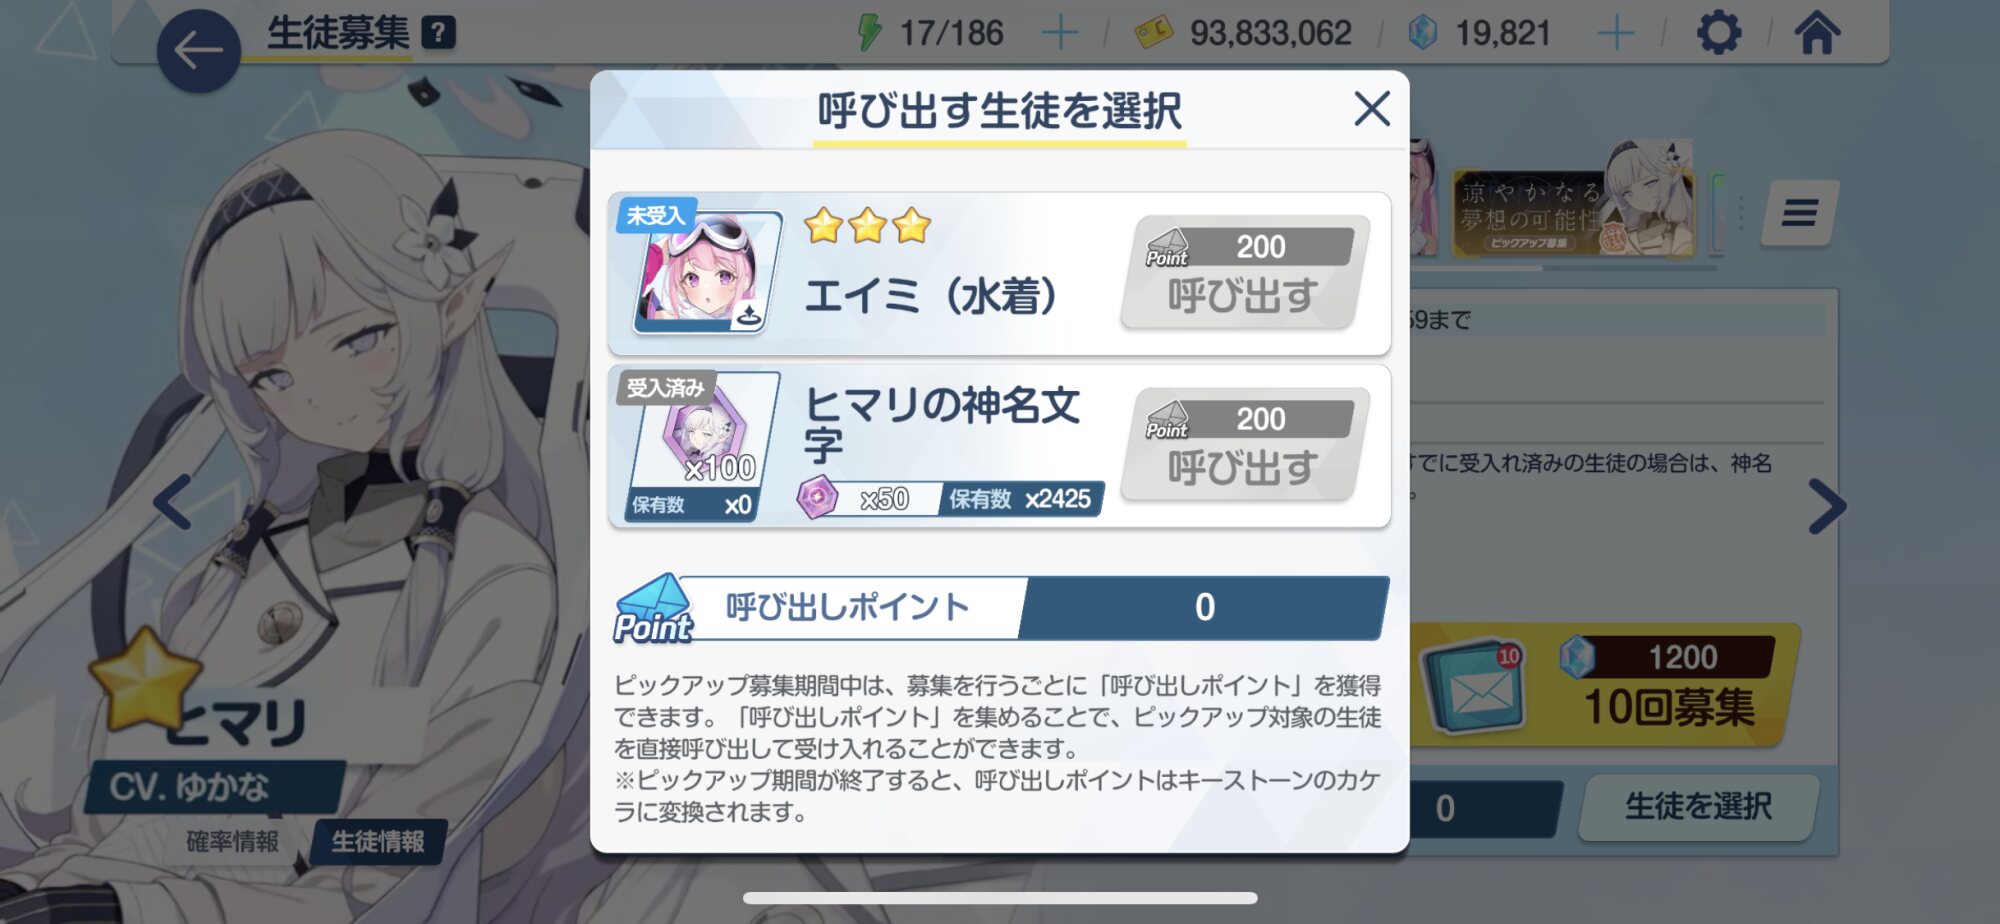Show previous banner with left chevron

172,502
